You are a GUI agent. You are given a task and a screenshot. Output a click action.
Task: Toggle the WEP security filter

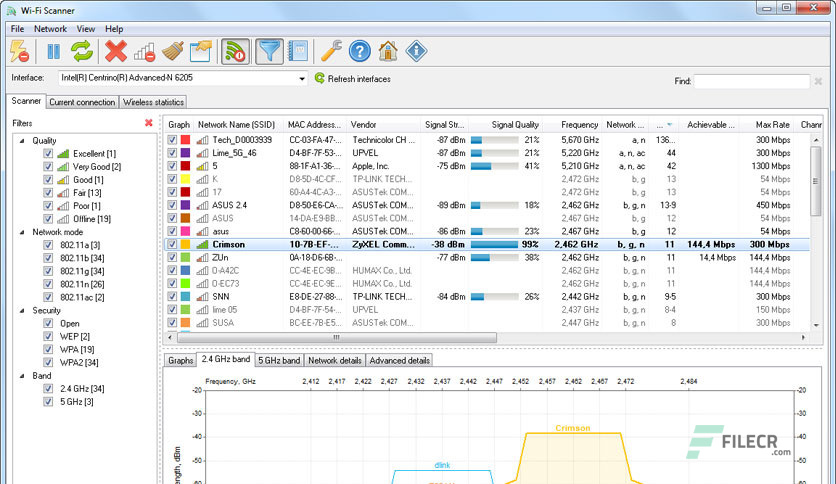click(48, 336)
